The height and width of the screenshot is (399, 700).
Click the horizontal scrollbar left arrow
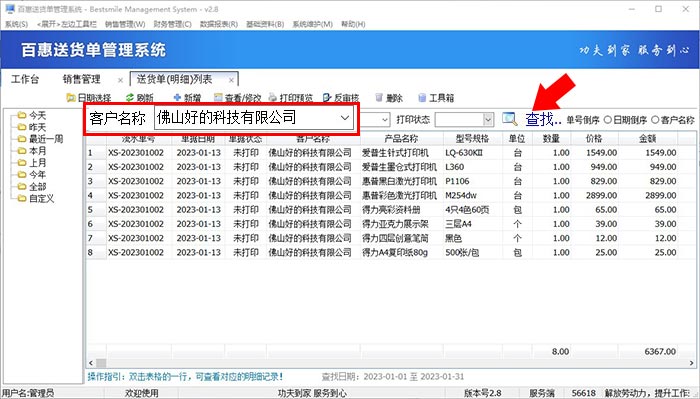(91, 363)
